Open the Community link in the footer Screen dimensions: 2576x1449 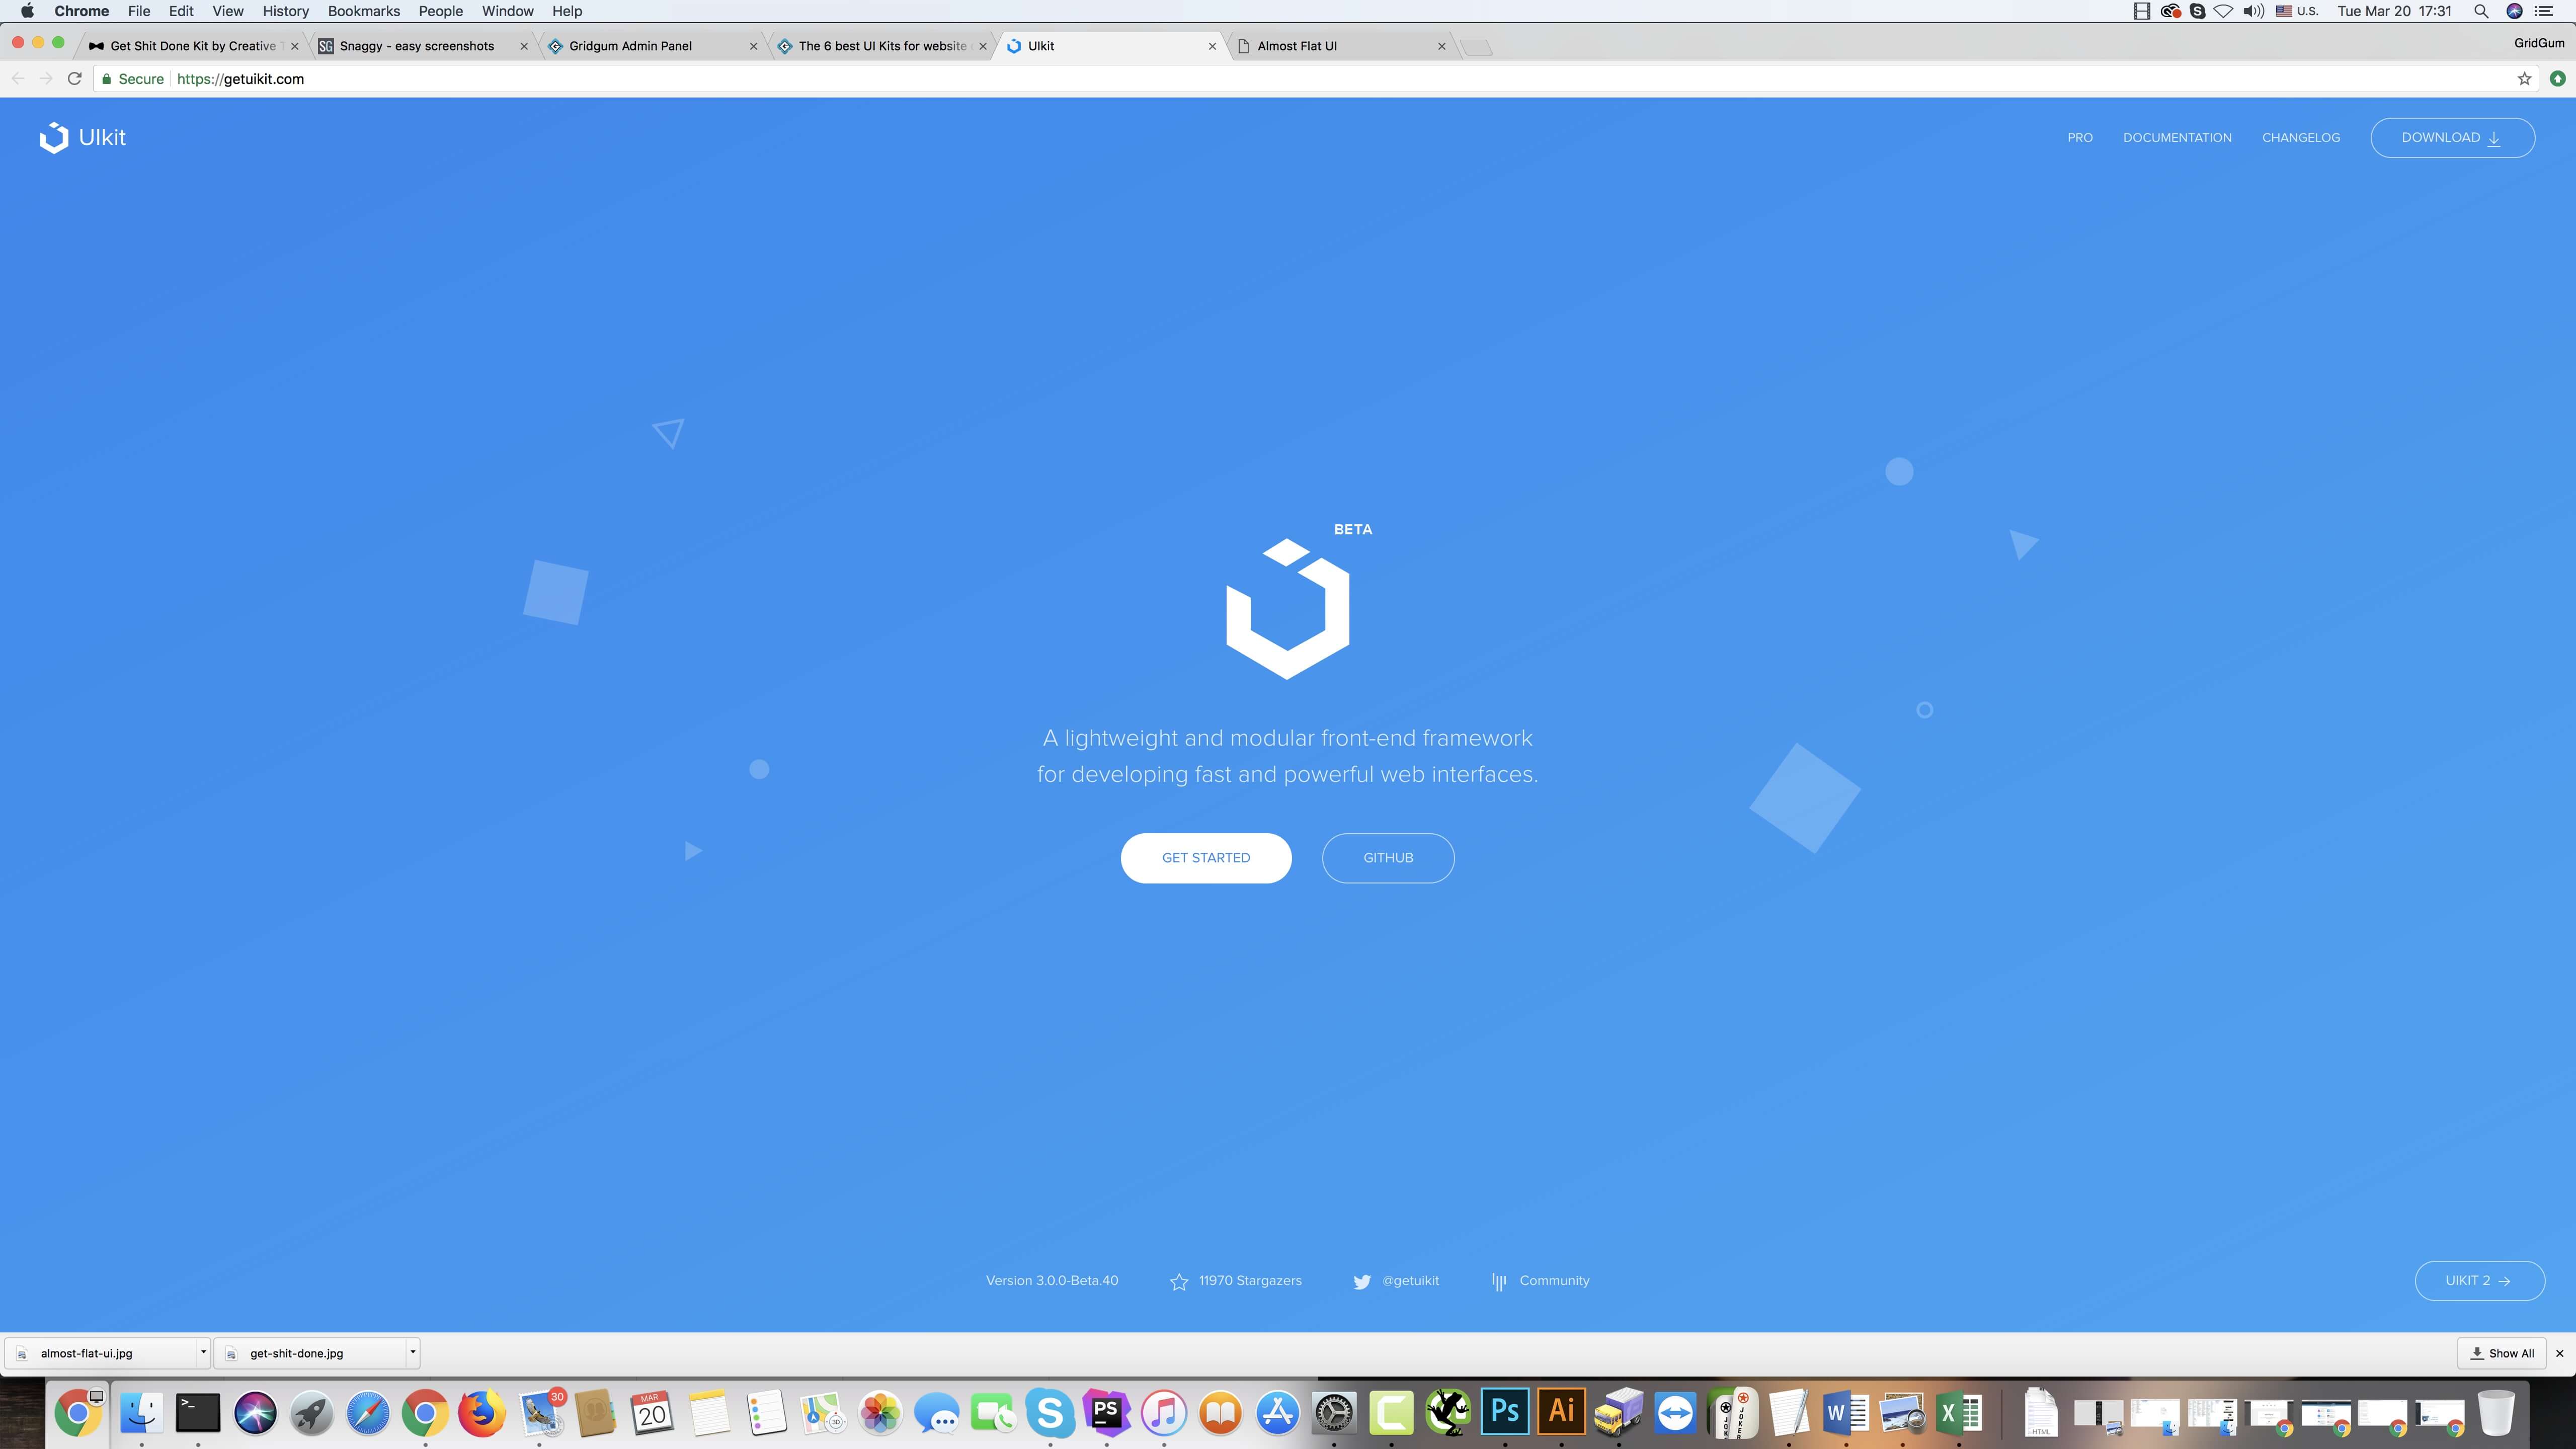tap(1540, 1280)
